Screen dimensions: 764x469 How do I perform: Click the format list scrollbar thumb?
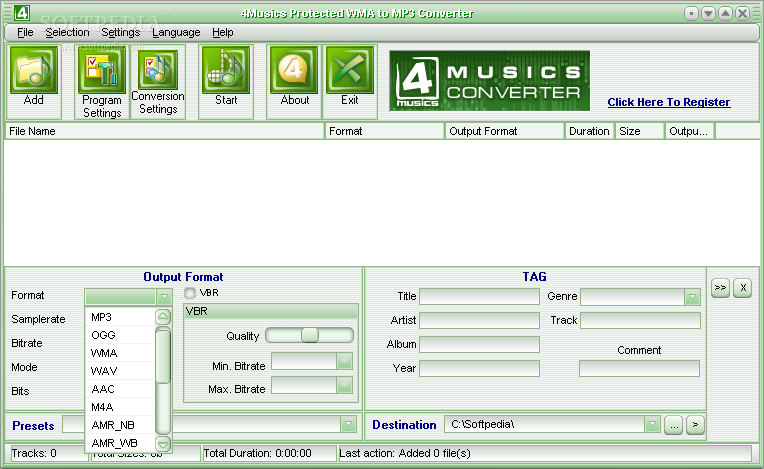[x=163, y=356]
